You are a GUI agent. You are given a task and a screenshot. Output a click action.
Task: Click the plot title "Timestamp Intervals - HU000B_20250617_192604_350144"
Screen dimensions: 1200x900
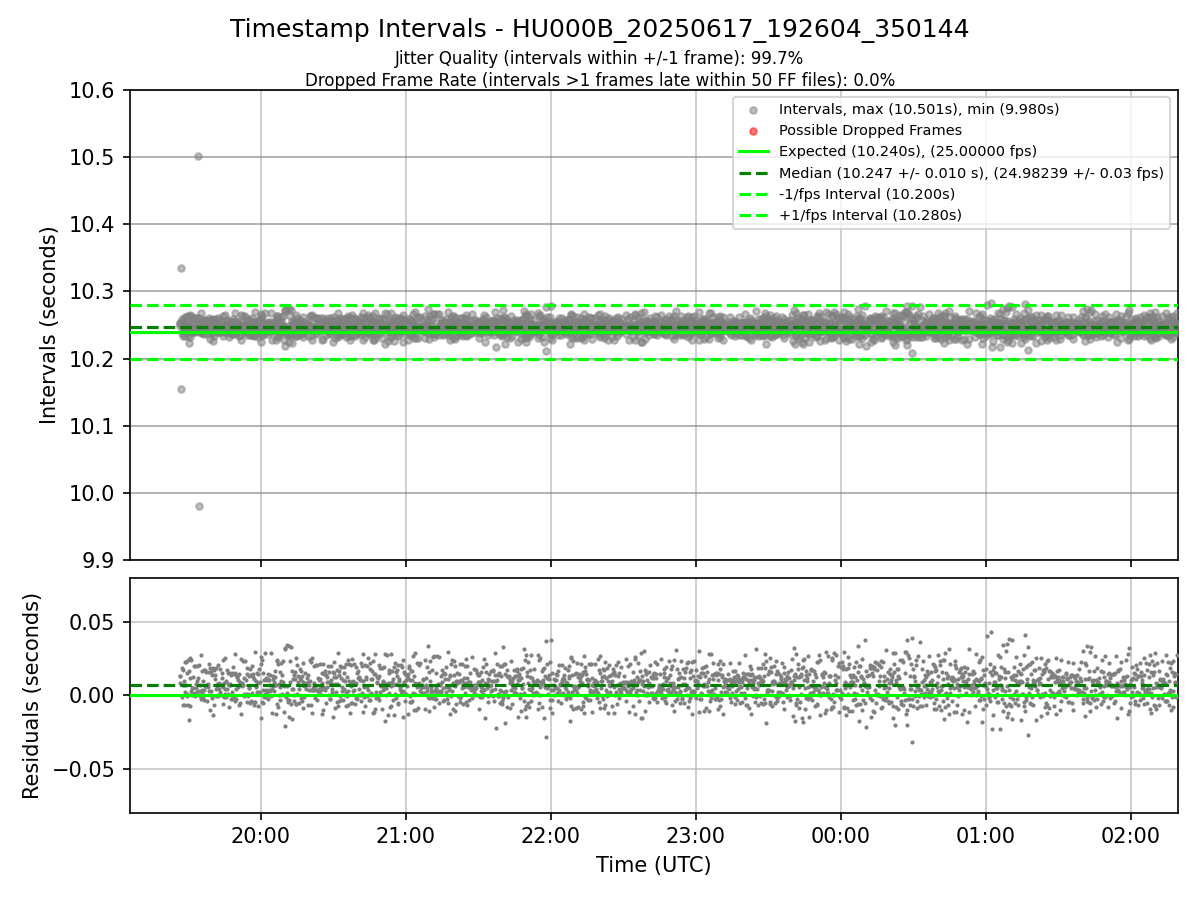[x=599, y=29]
